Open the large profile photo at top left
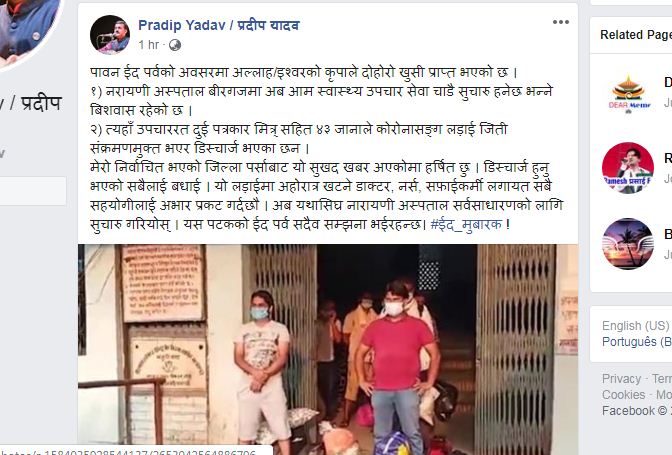The width and height of the screenshot is (672, 455). [x=26, y=28]
